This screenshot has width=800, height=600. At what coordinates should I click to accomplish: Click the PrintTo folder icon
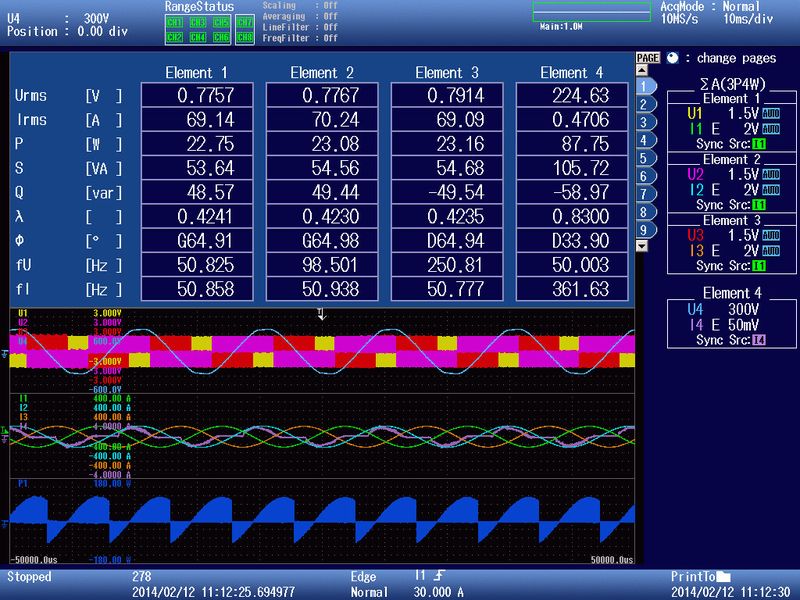click(724, 577)
